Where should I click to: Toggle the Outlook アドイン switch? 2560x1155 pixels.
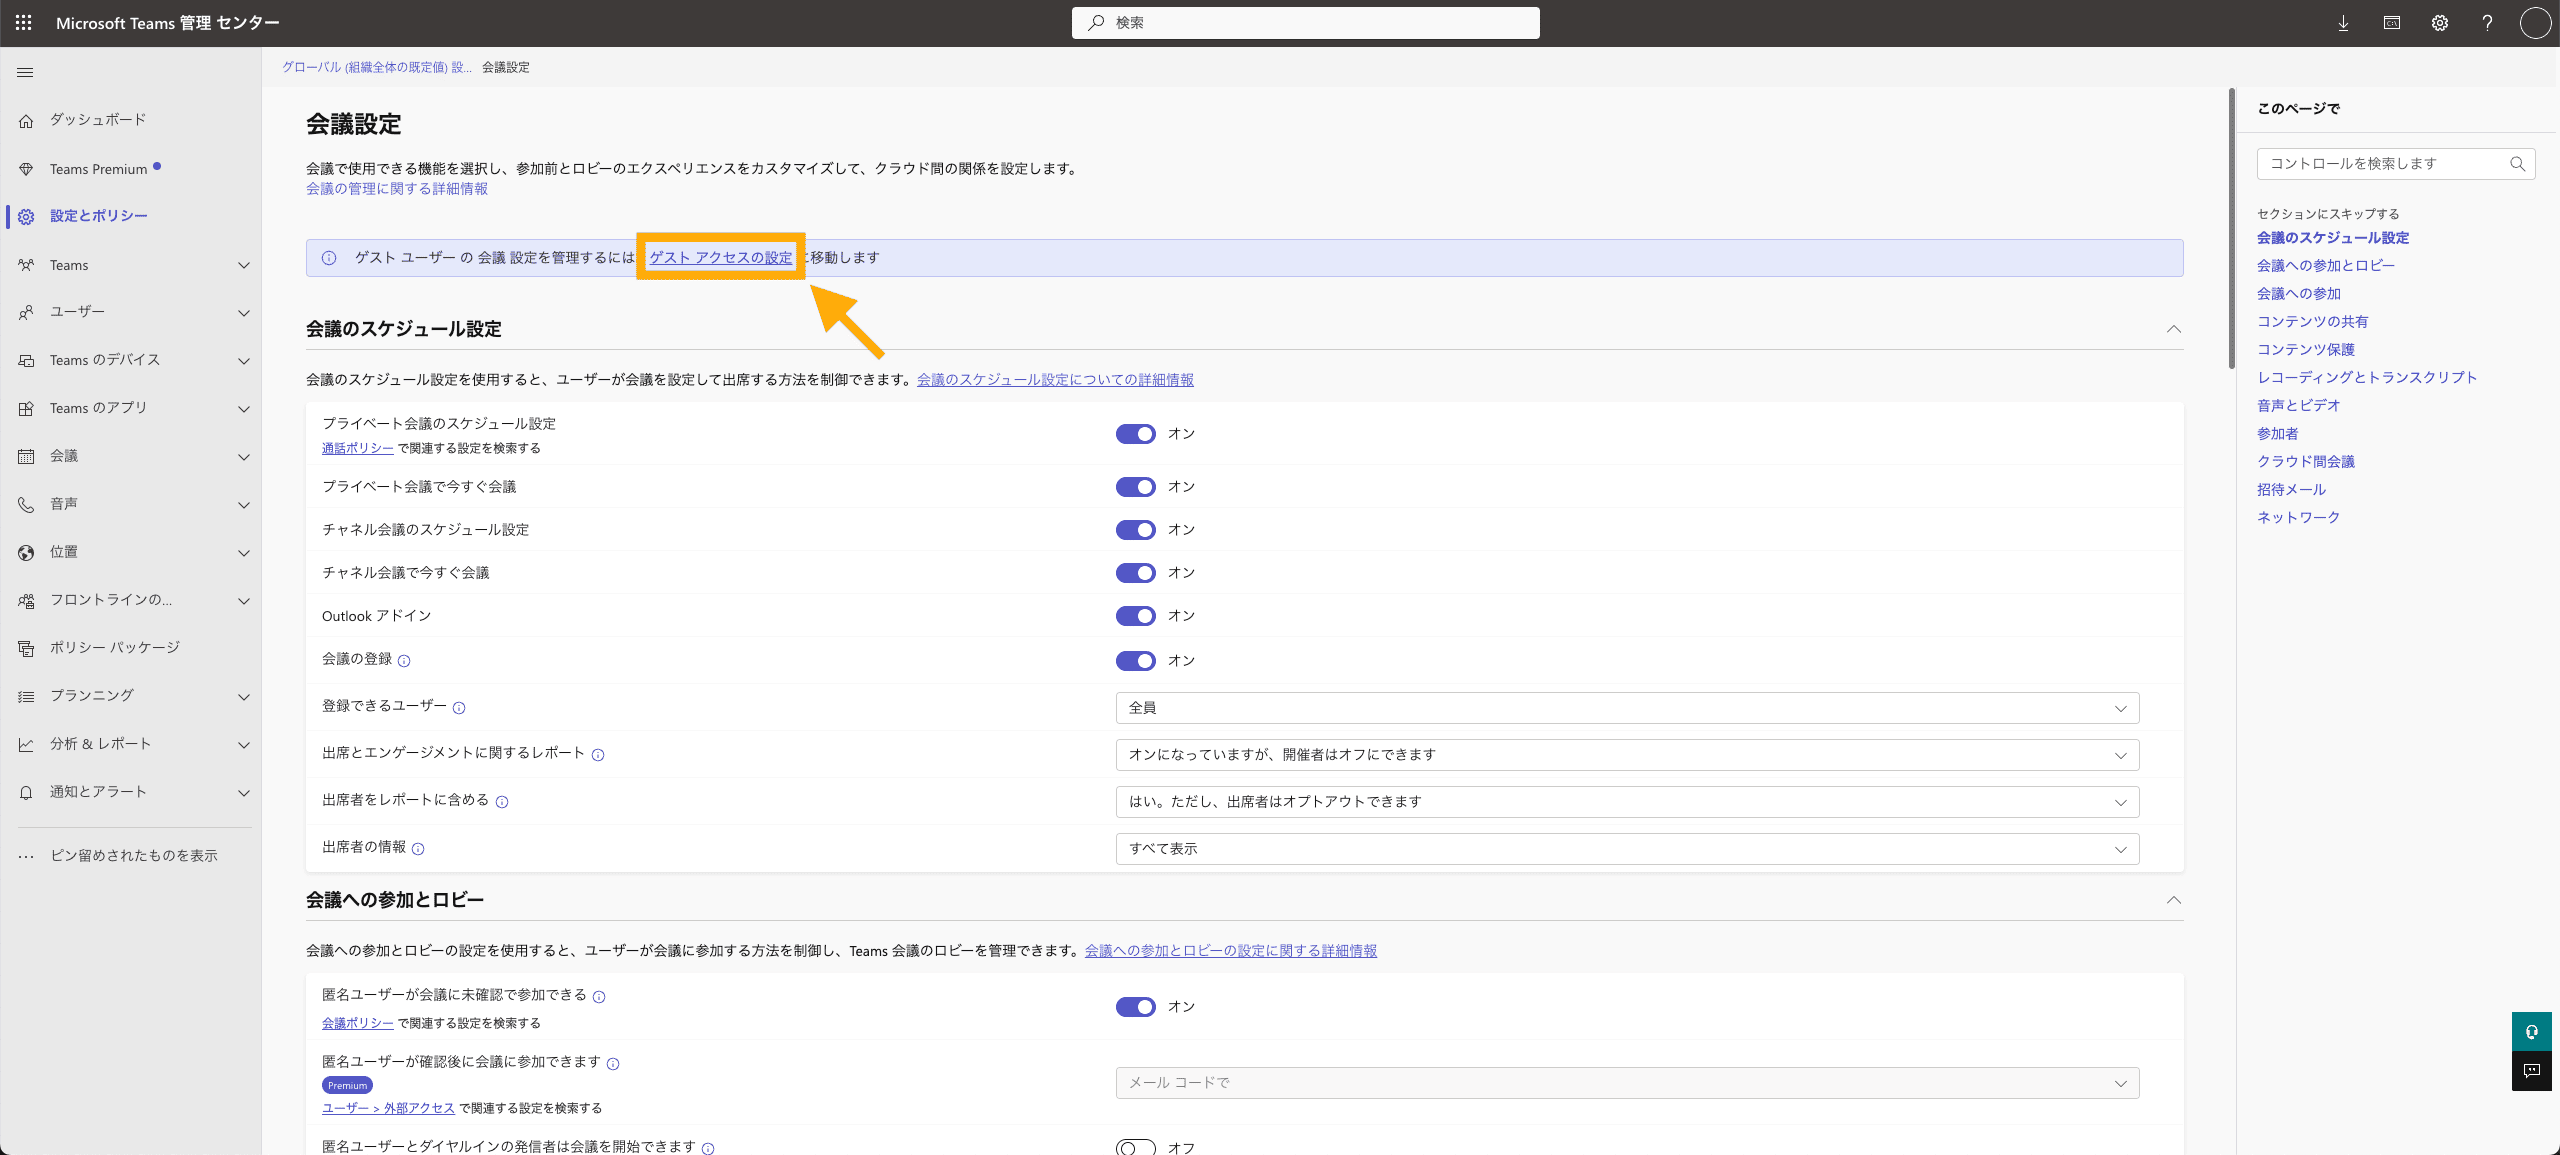1135,616
